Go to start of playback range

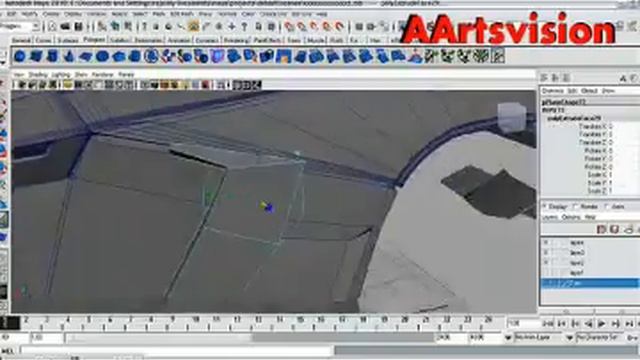pos(548,324)
